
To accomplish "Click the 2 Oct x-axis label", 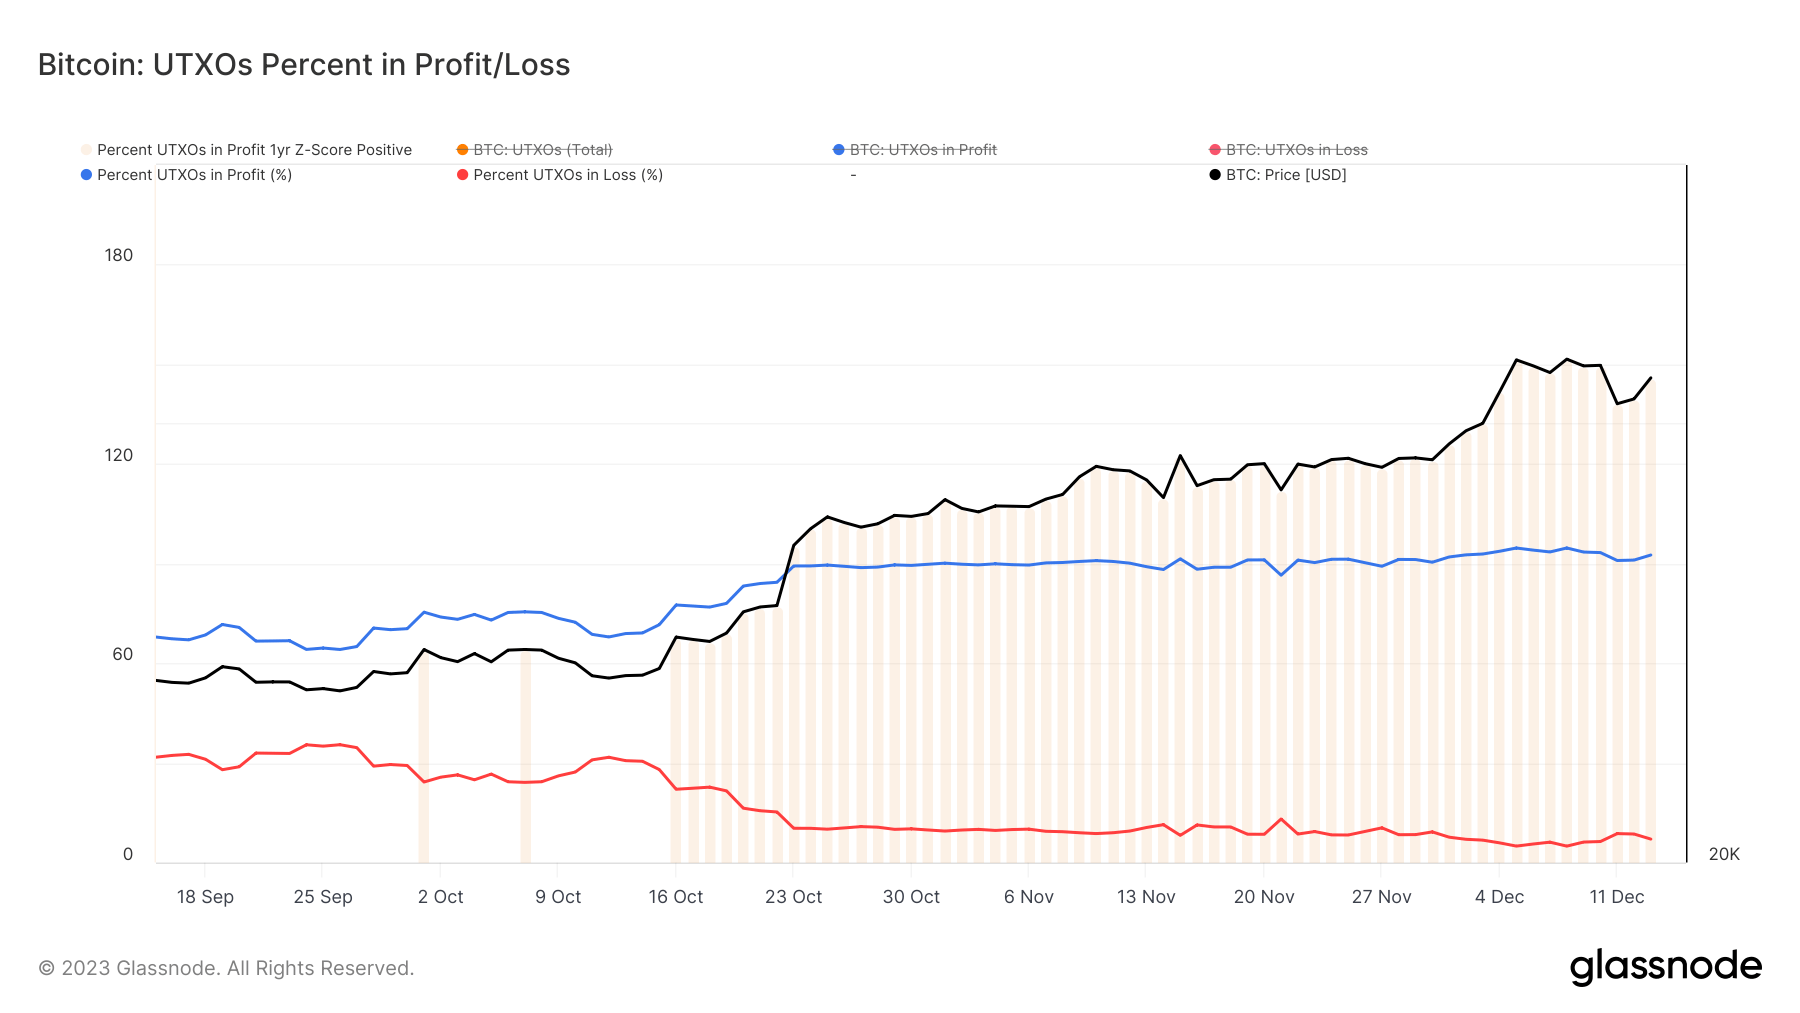I will [440, 897].
